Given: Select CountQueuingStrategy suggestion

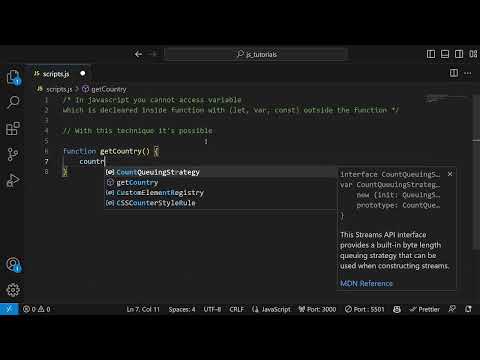Looking at the screenshot, I should [x=220, y=172].
